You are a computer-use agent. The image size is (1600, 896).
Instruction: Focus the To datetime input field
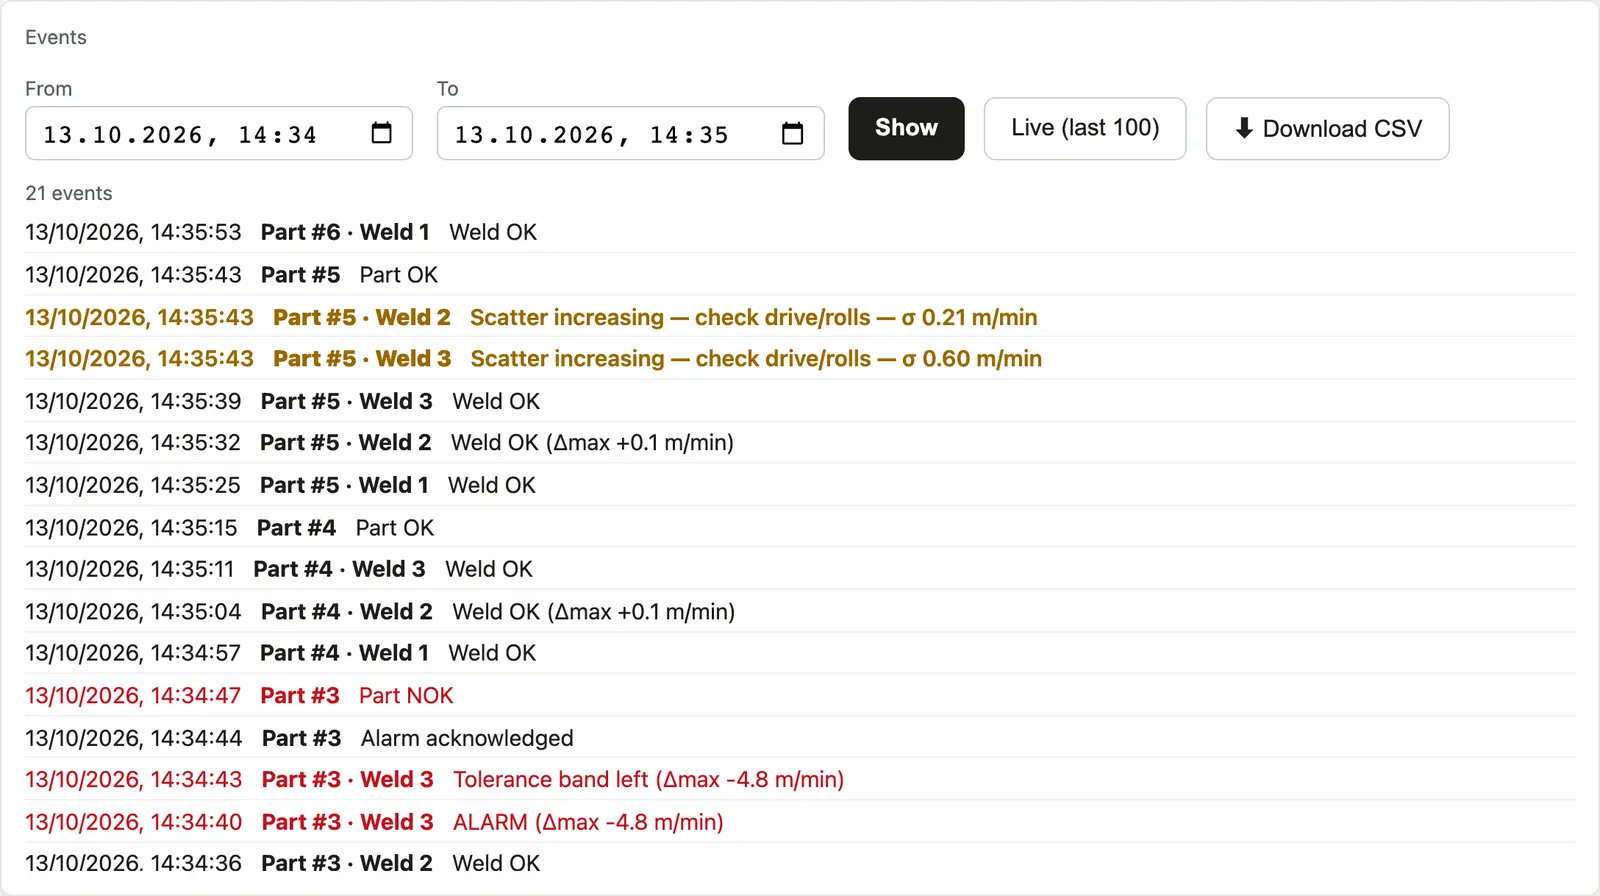pyautogui.click(x=630, y=133)
